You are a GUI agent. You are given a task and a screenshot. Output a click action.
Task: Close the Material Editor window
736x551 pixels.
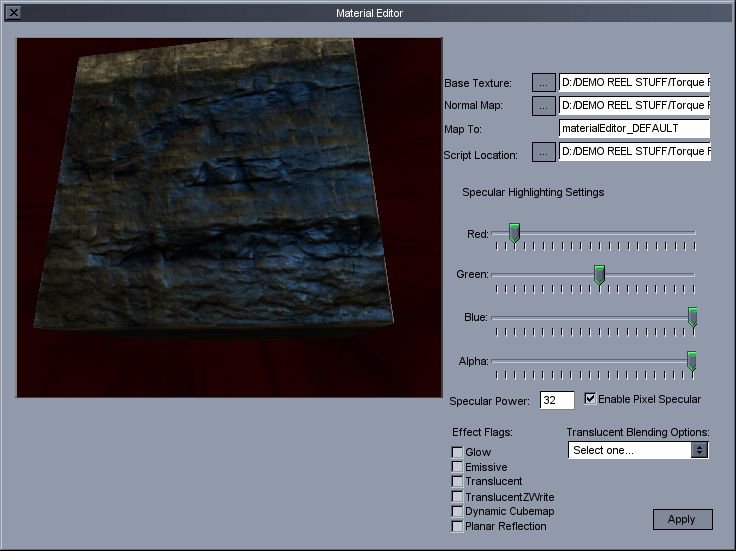point(13,13)
